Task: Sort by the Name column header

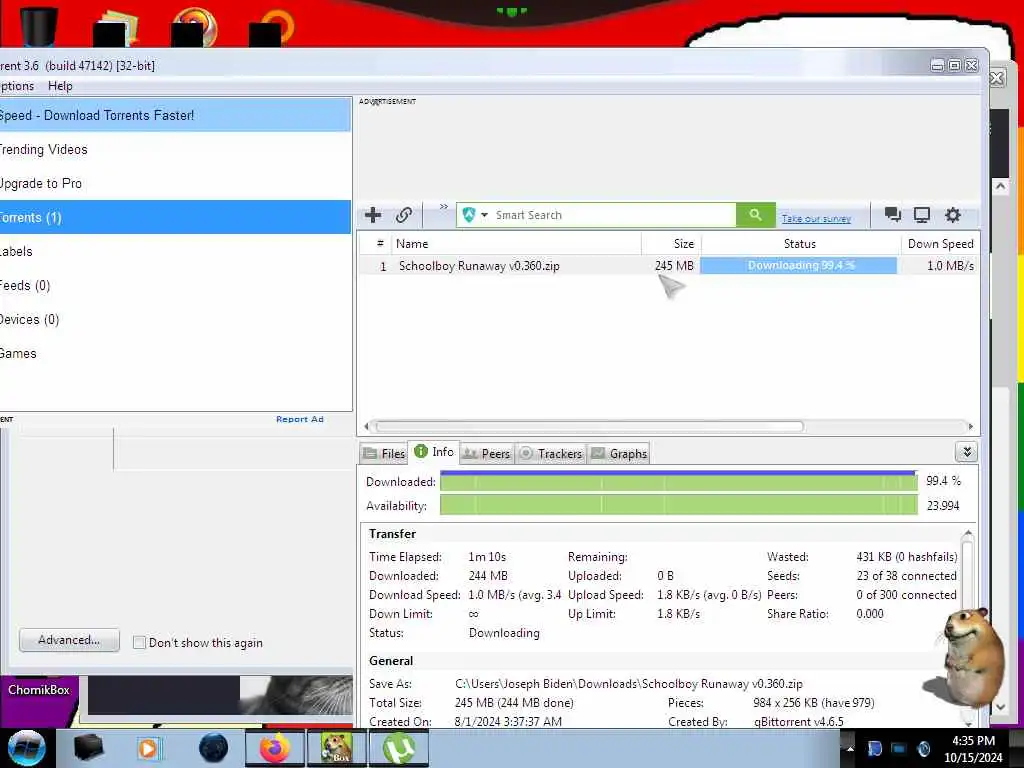Action: 516,244
